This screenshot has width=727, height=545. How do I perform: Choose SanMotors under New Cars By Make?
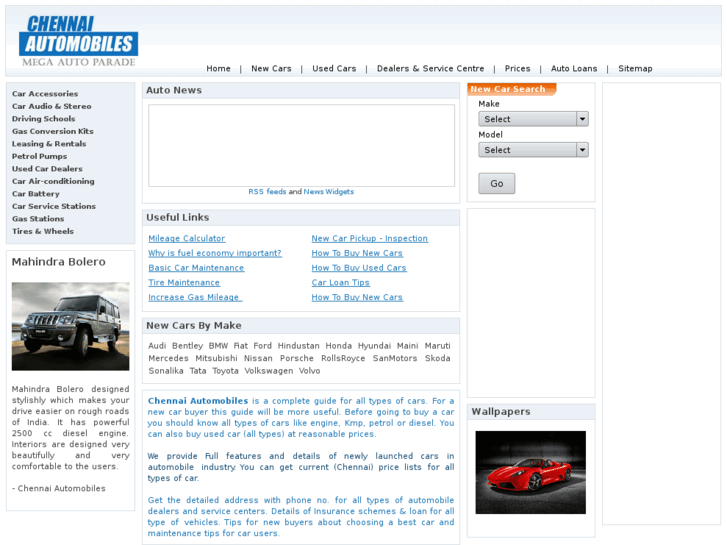coord(395,359)
